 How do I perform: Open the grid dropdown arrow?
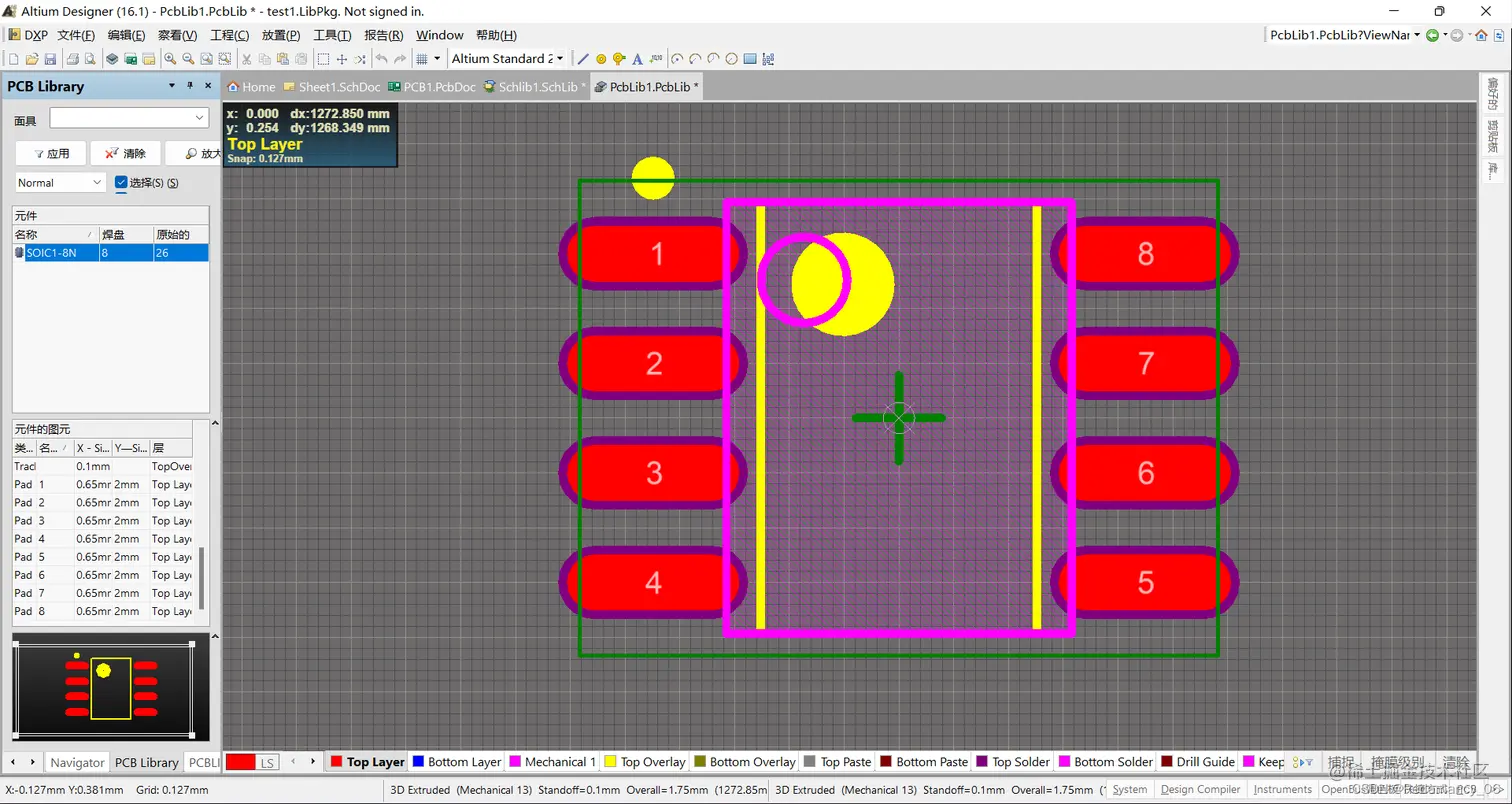(x=437, y=59)
